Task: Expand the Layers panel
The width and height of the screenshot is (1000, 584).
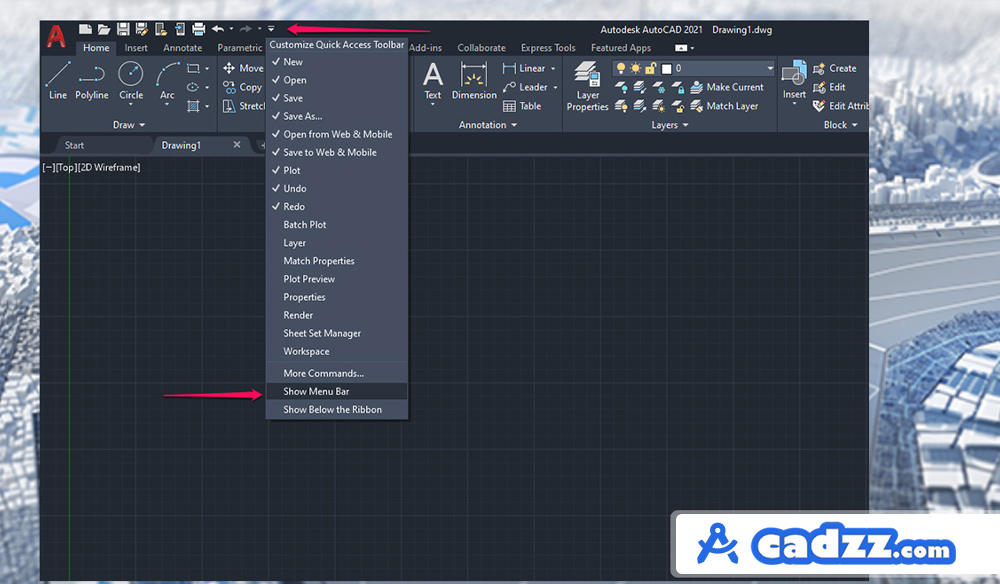Action: point(670,125)
